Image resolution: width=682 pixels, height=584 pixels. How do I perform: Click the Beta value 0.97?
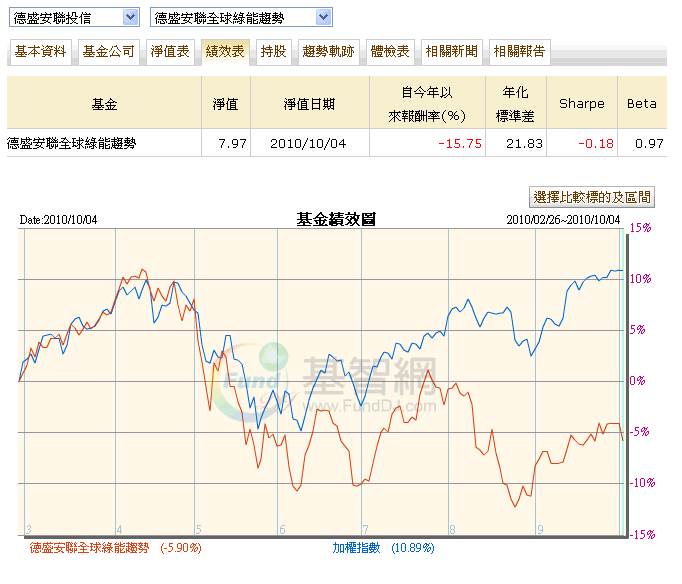click(x=649, y=143)
